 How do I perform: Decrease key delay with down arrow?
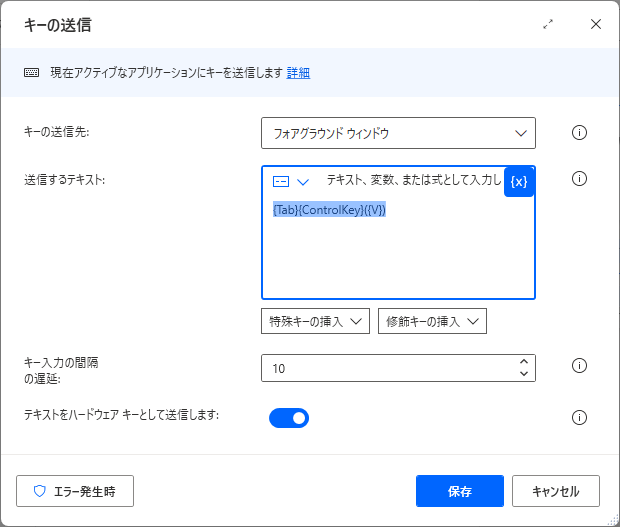pos(524,374)
